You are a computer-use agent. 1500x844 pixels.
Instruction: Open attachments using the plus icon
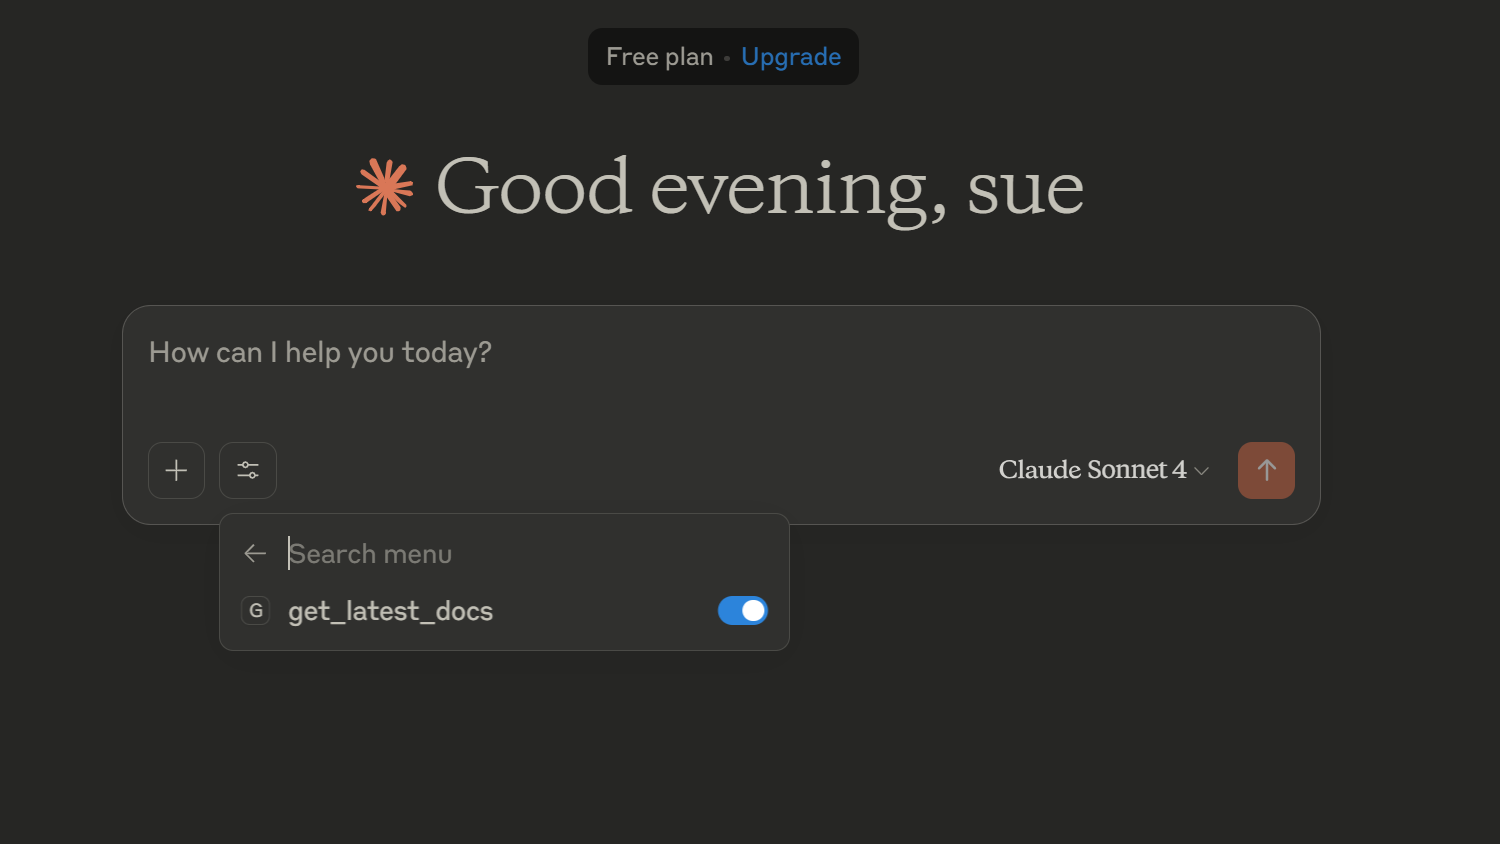(x=176, y=470)
